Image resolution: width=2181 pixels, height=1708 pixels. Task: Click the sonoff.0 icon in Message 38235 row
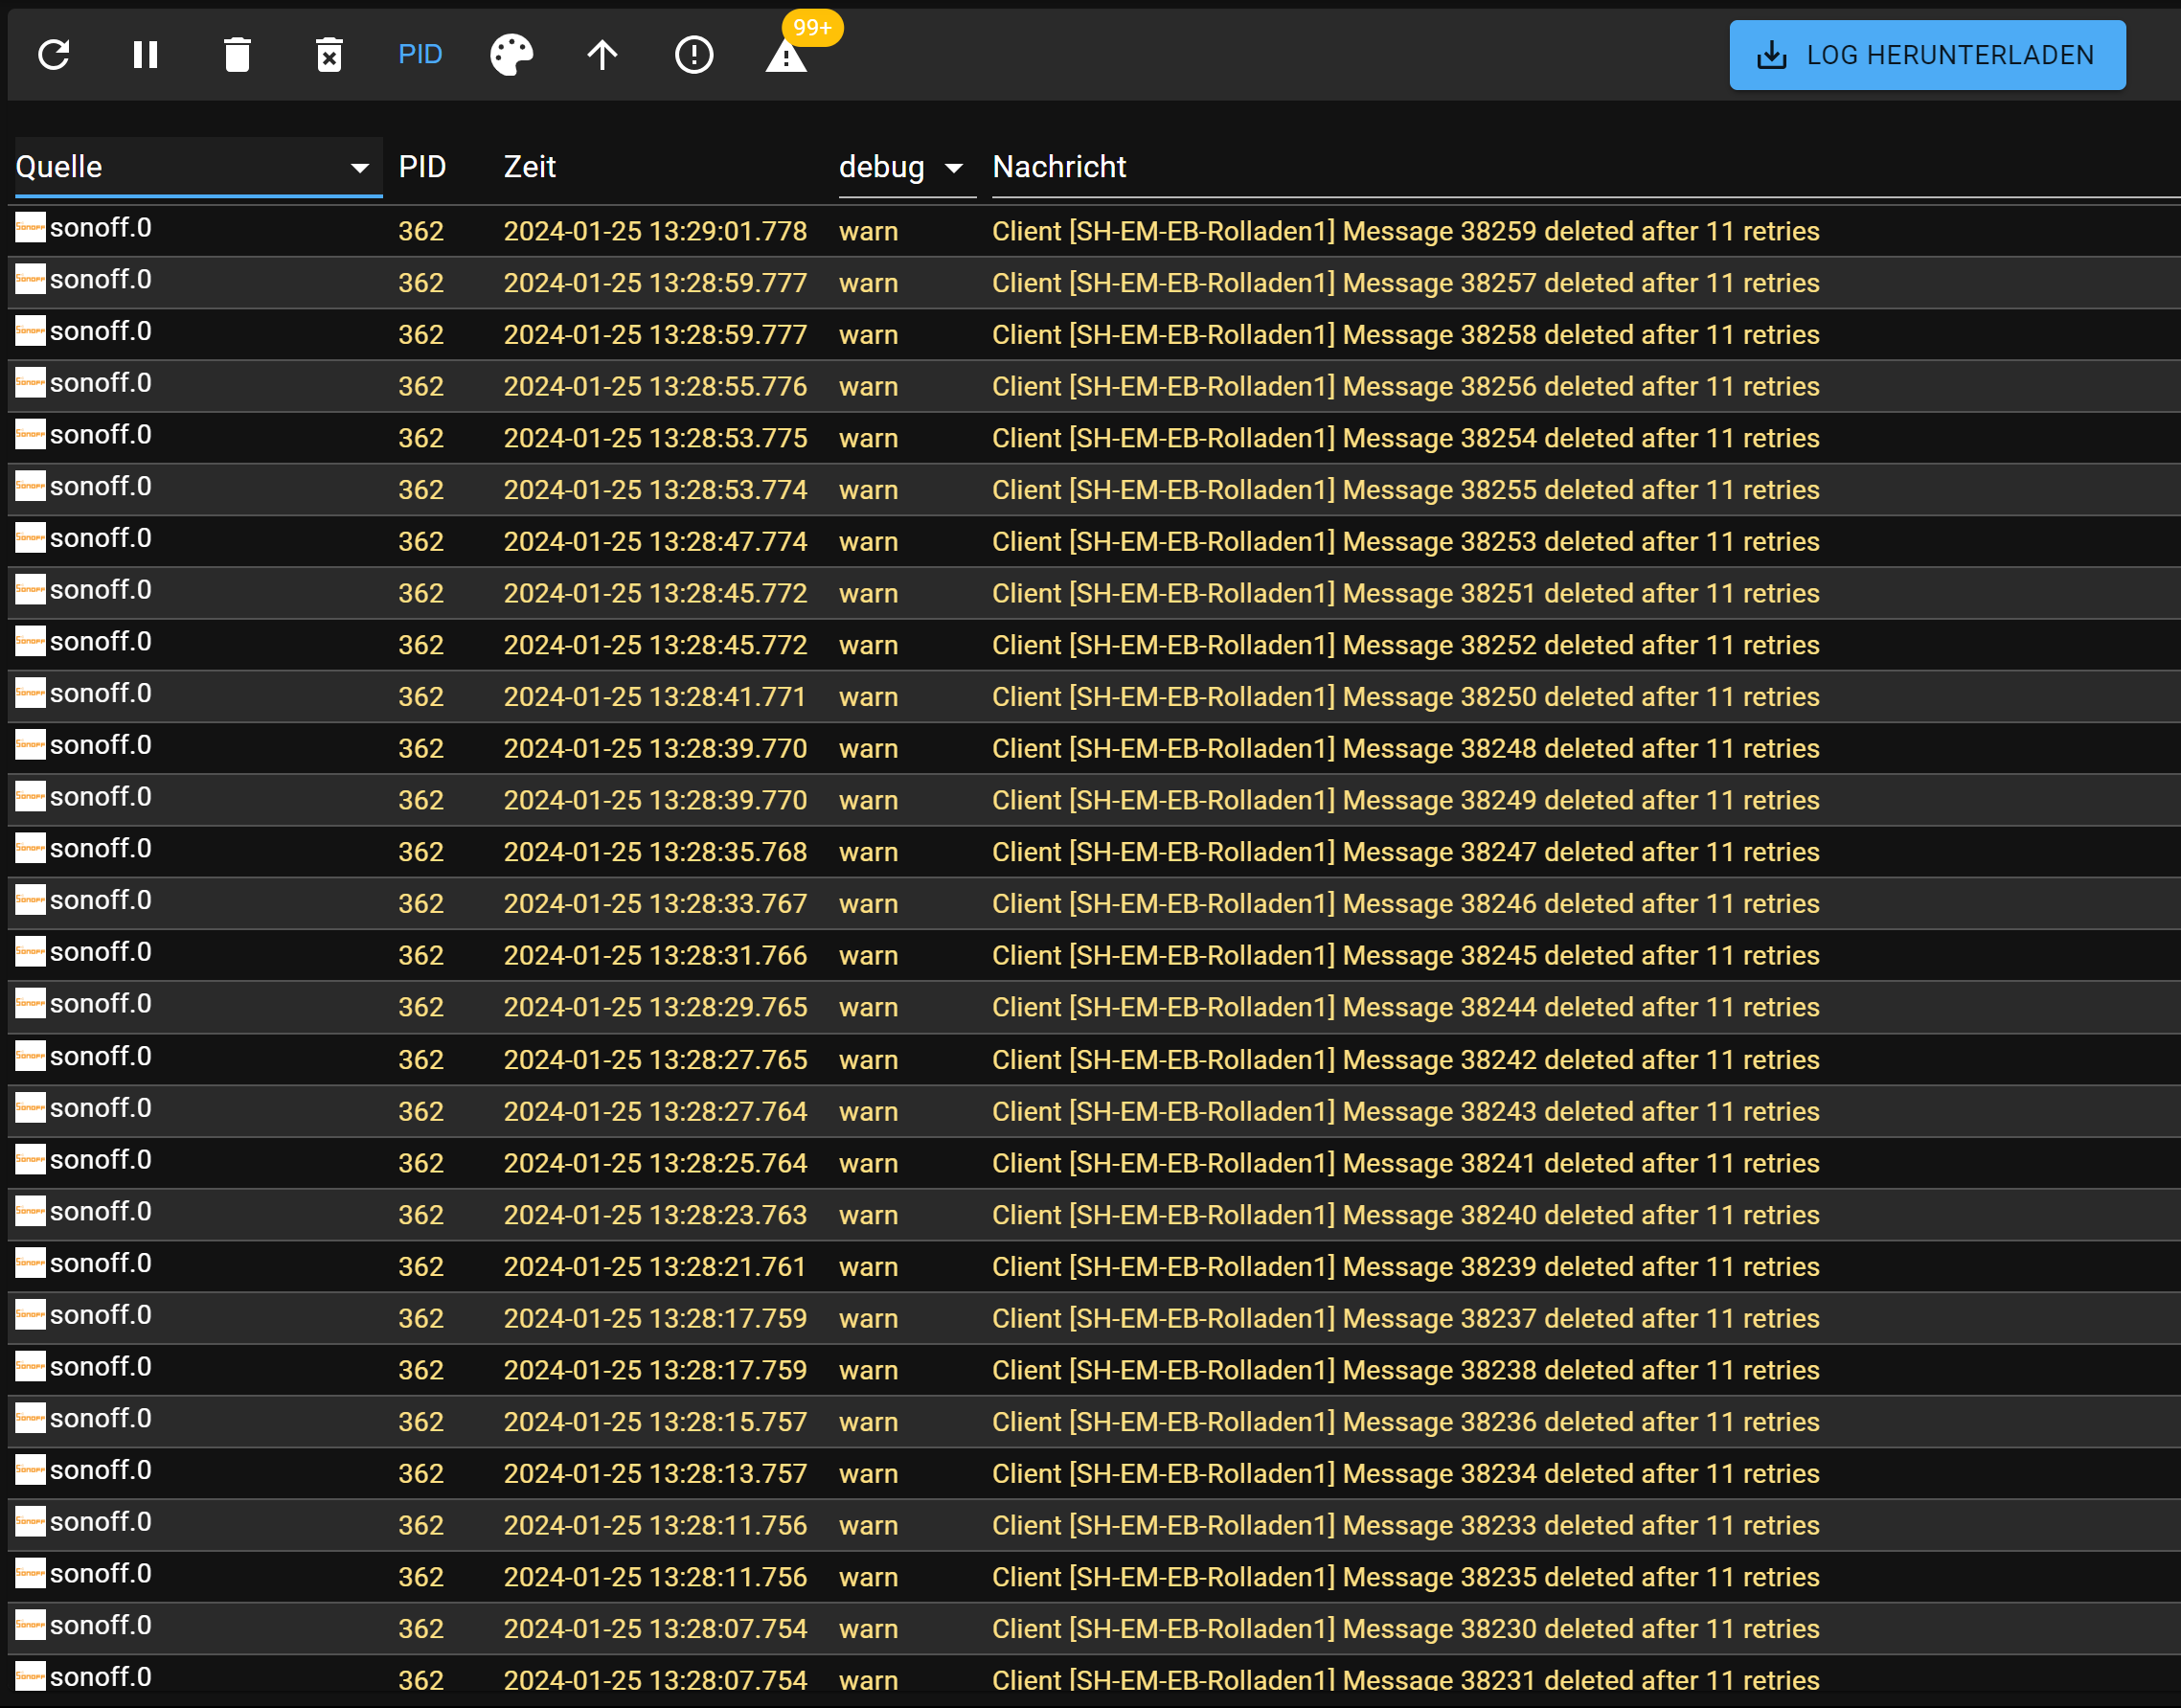click(x=30, y=1574)
